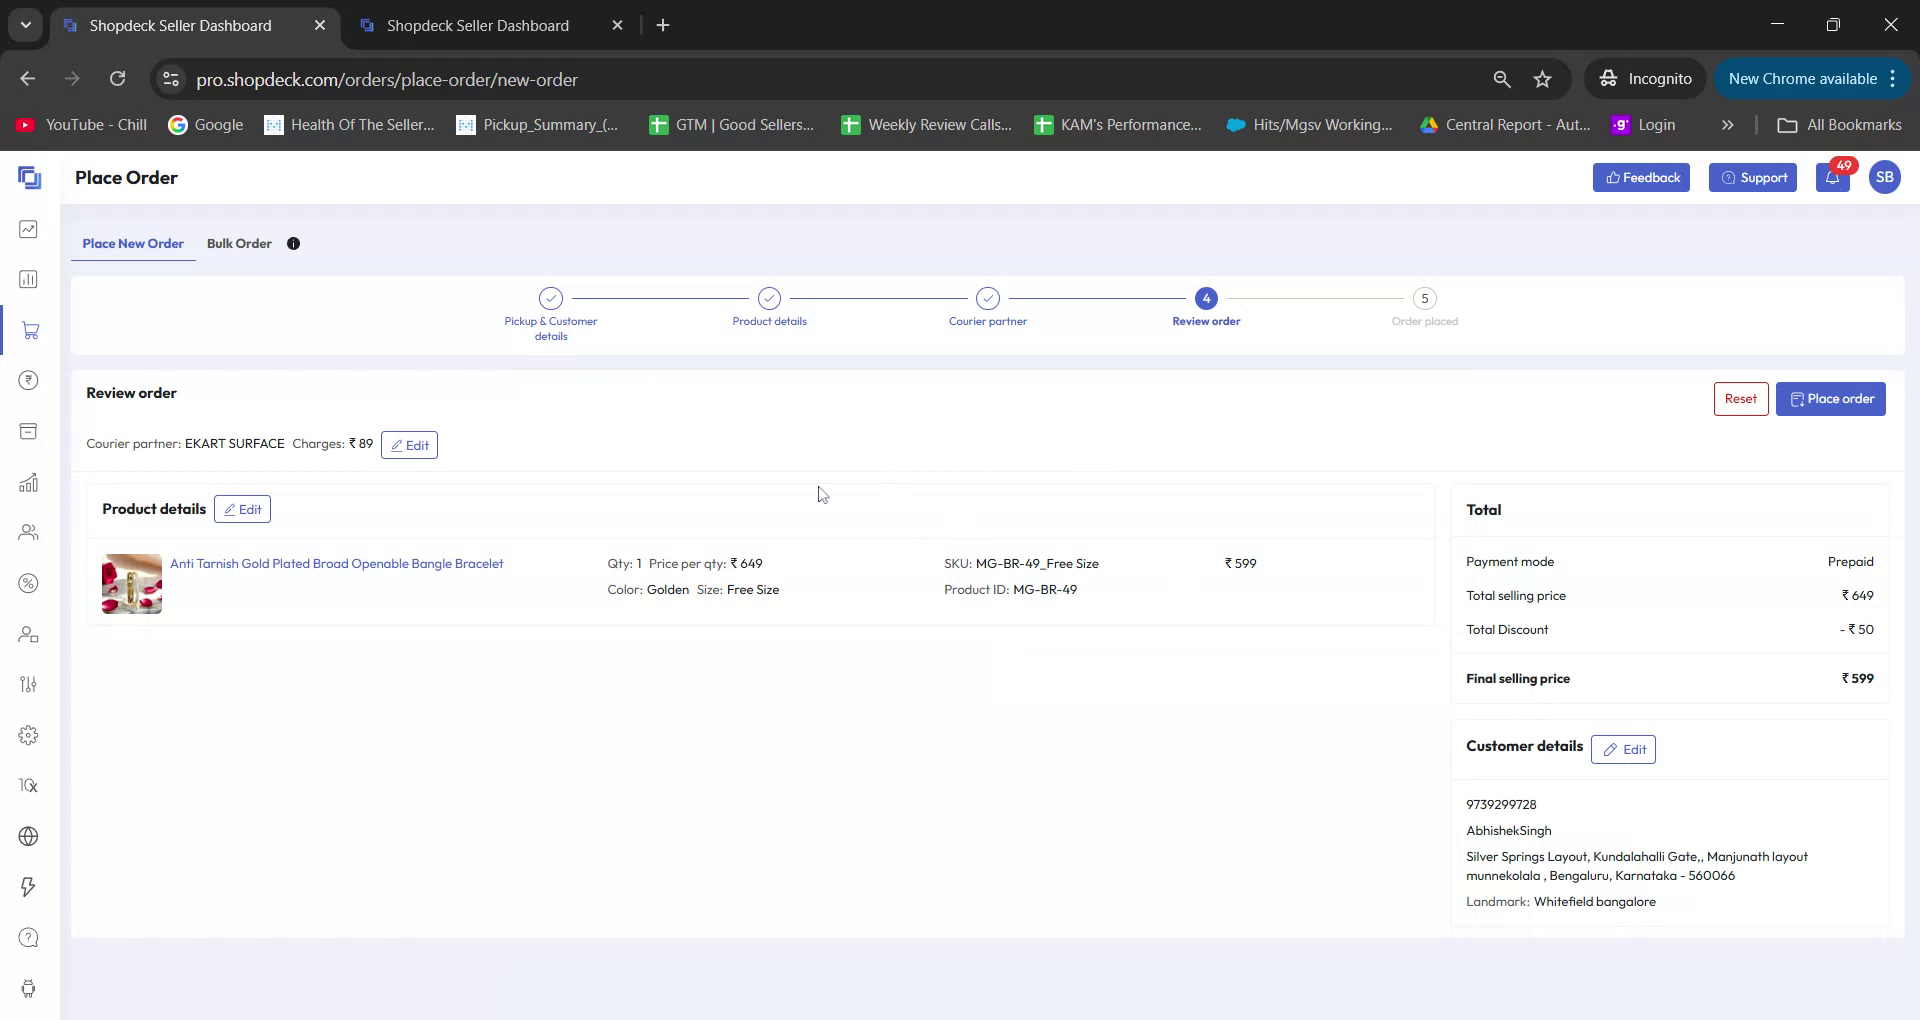
Task: View notifications via the bell icon
Action: [x=1833, y=177]
